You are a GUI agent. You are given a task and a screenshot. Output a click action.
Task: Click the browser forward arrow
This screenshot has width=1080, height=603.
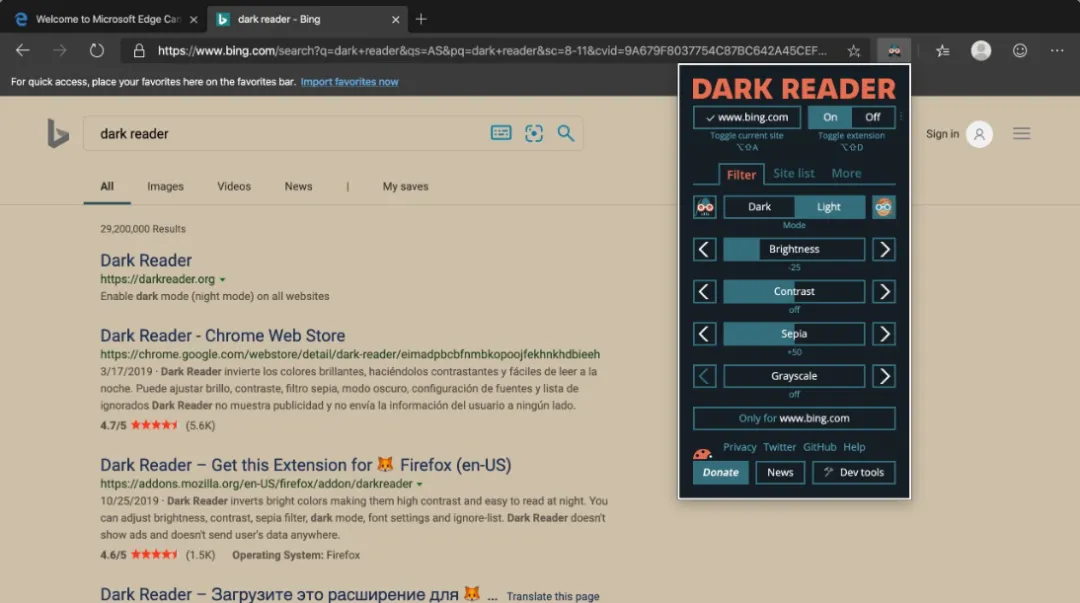60,50
